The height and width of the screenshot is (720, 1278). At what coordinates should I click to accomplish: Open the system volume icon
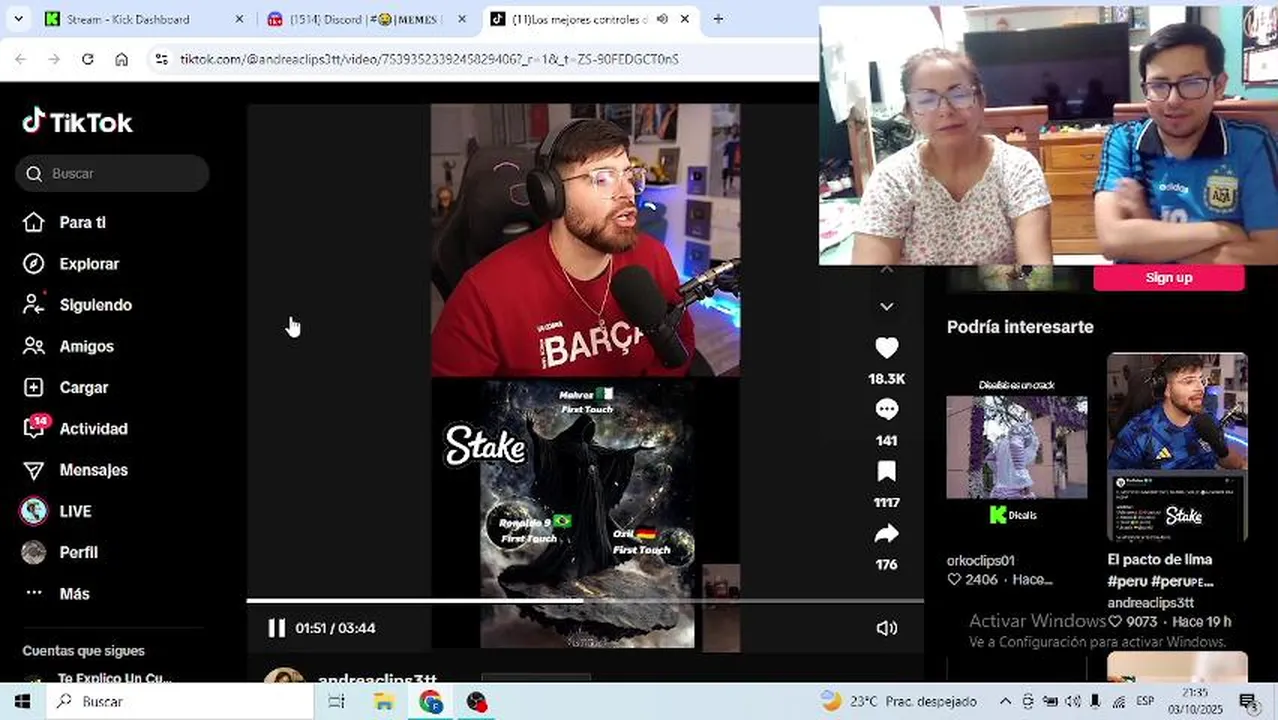pos(1073,701)
